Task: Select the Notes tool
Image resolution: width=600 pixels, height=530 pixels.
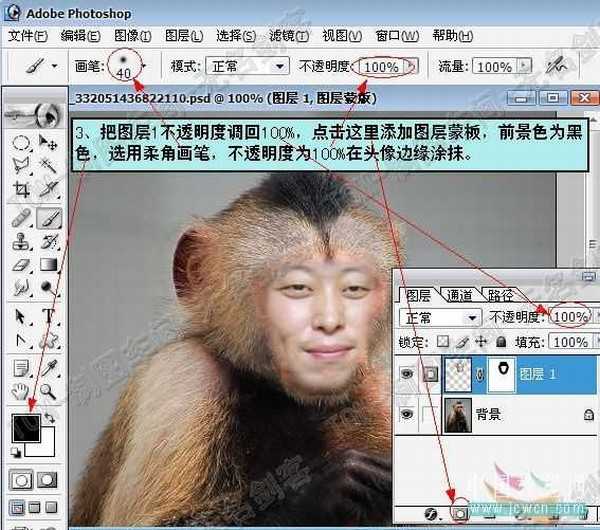Action: click(x=21, y=369)
